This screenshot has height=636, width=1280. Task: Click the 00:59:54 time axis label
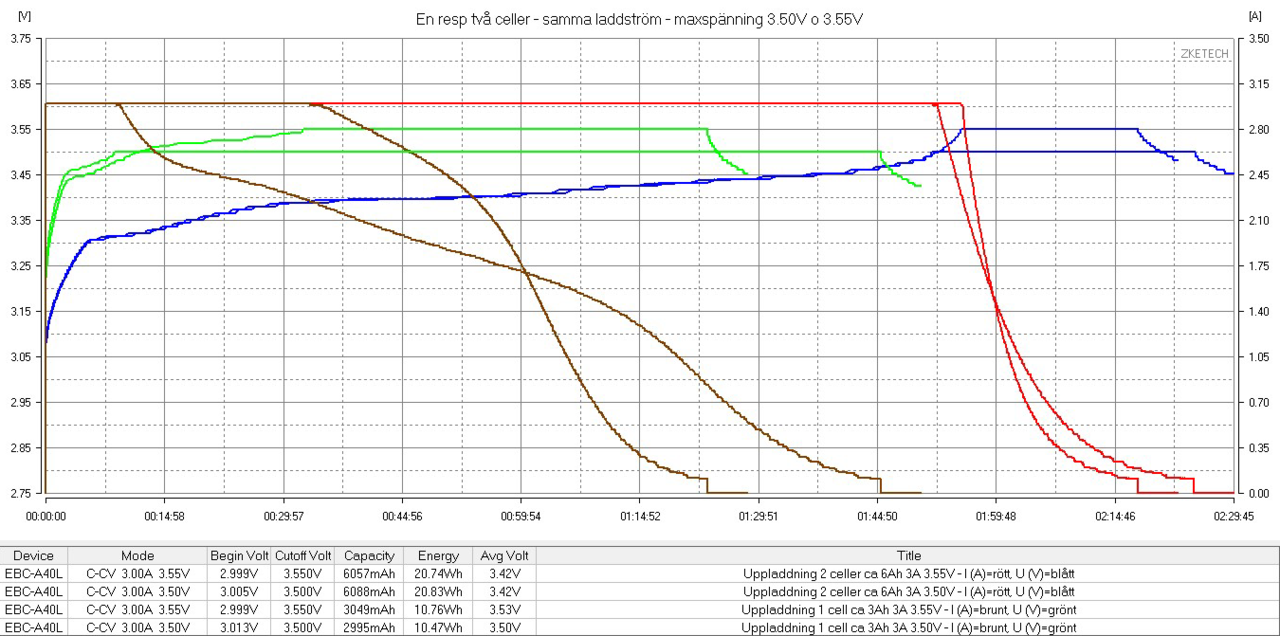coord(520,516)
